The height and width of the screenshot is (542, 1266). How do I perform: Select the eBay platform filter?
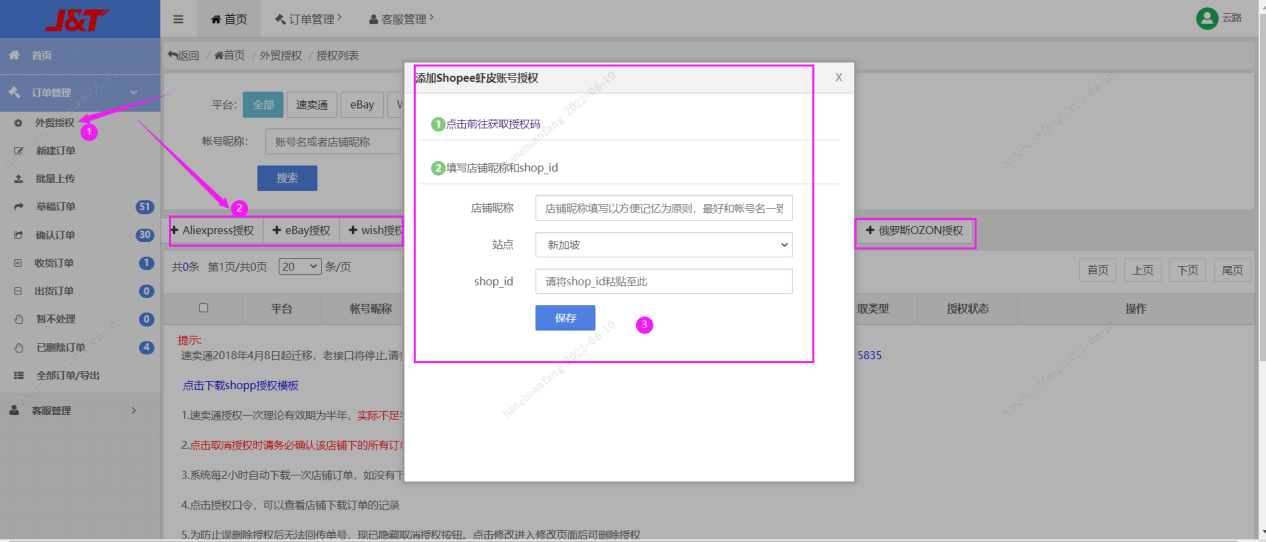tap(362, 104)
